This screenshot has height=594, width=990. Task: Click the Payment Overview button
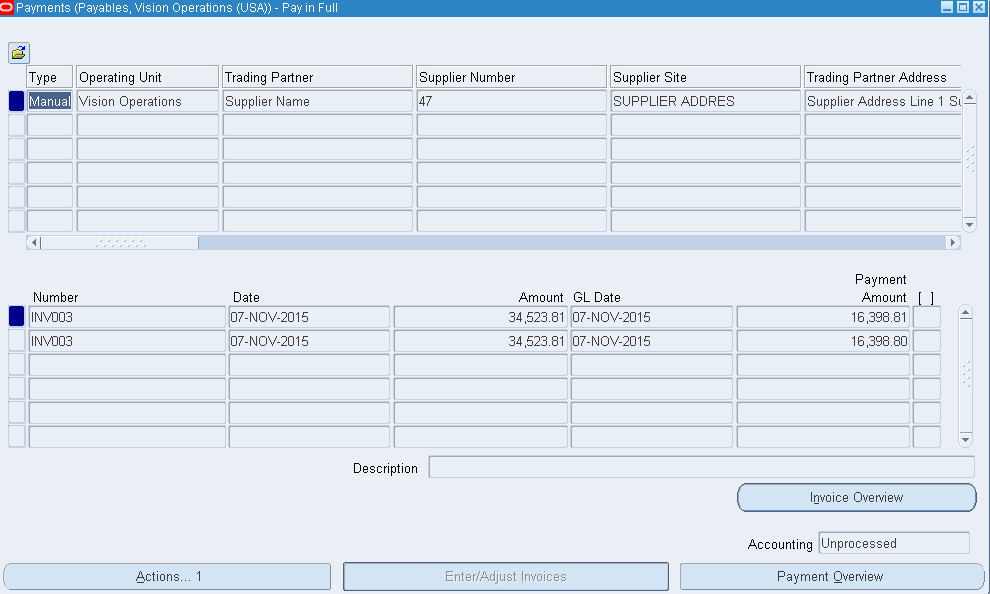[x=831, y=577]
